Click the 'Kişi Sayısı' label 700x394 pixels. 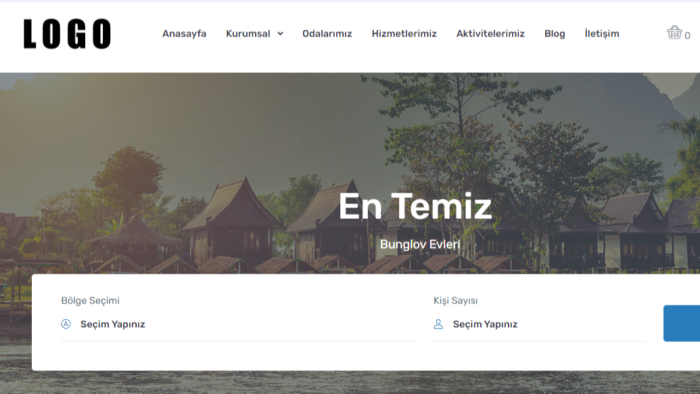pyautogui.click(x=455, y=301)
